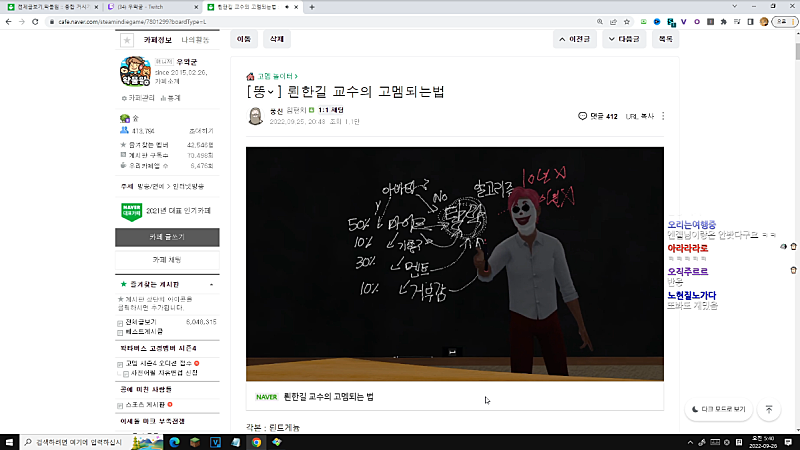The image size is (800, 450).
Task: Open the 통계 statistics link
Action: tap(171, 98)
